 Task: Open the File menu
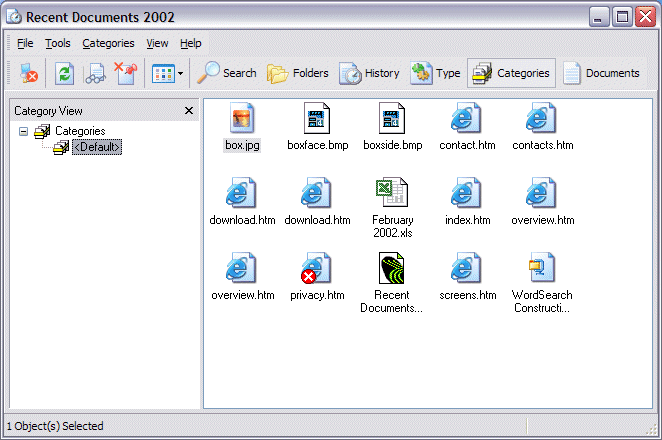pyautogui.click(x=25, y=43)
